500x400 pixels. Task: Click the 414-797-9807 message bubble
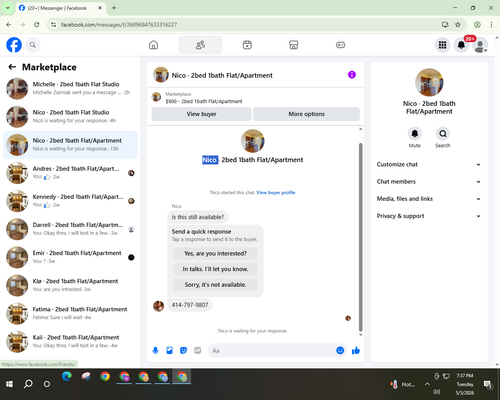click(x=190, y=305)
